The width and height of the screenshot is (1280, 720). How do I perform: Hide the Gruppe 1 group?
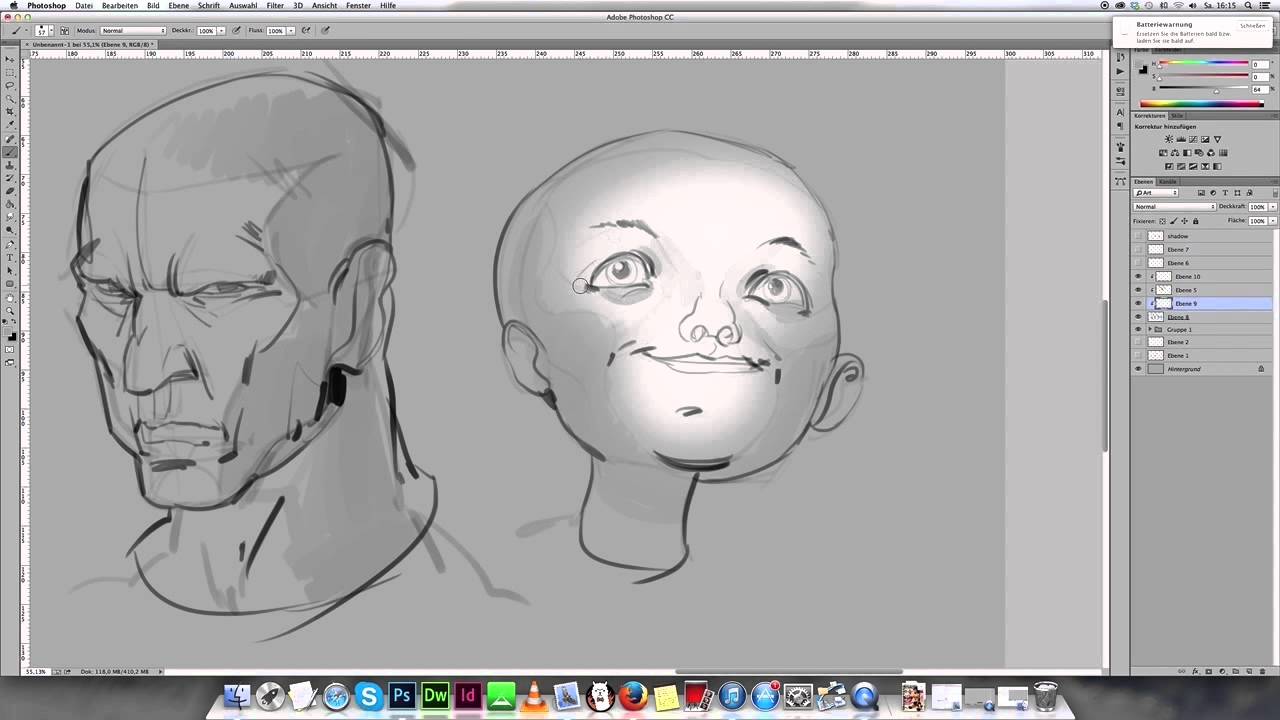[1138, 329]
